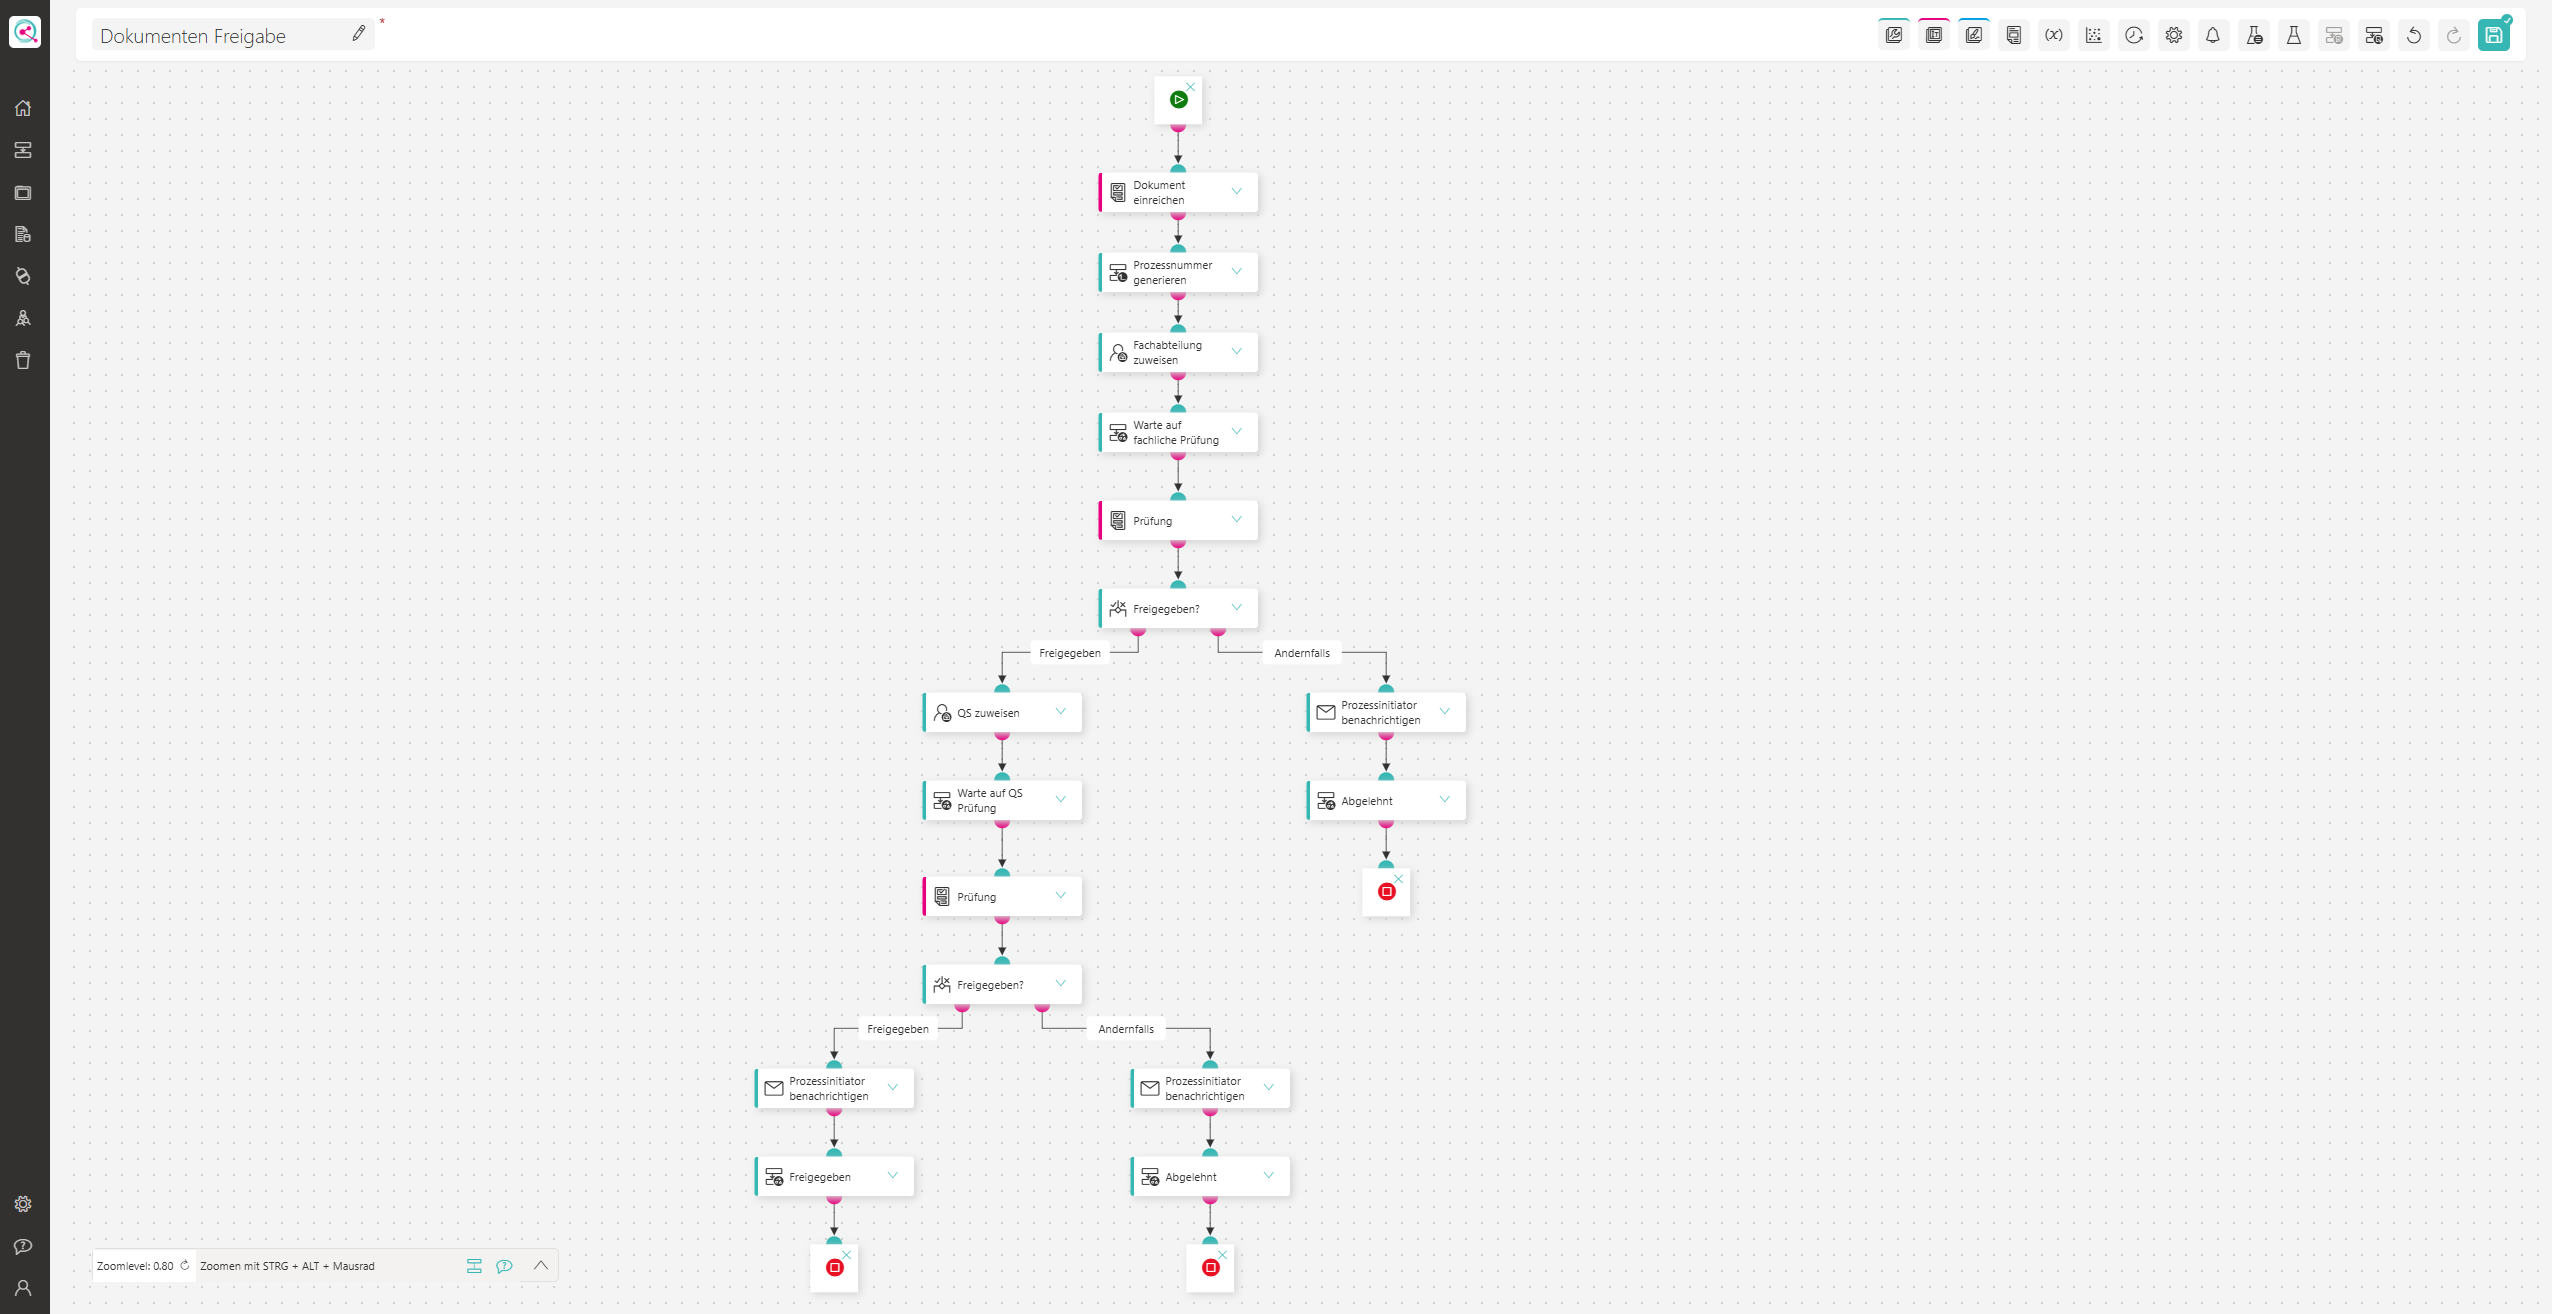Screen dimensions: 2552x1314
Task: Expand the 'QS zuweisen' node chevron
Action: point(1060,711)
